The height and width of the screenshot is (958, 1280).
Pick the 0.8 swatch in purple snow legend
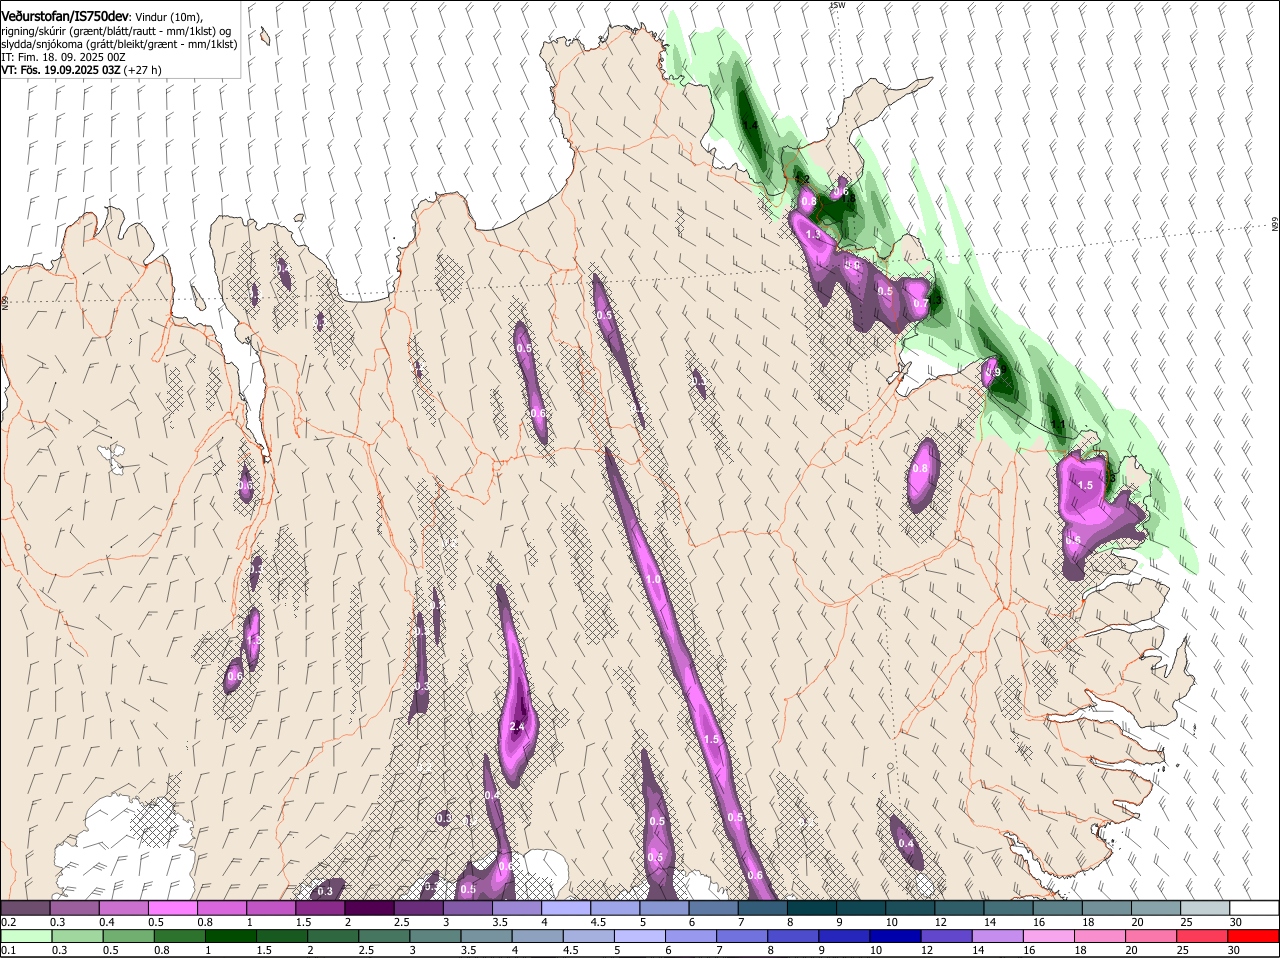(221, 908)
